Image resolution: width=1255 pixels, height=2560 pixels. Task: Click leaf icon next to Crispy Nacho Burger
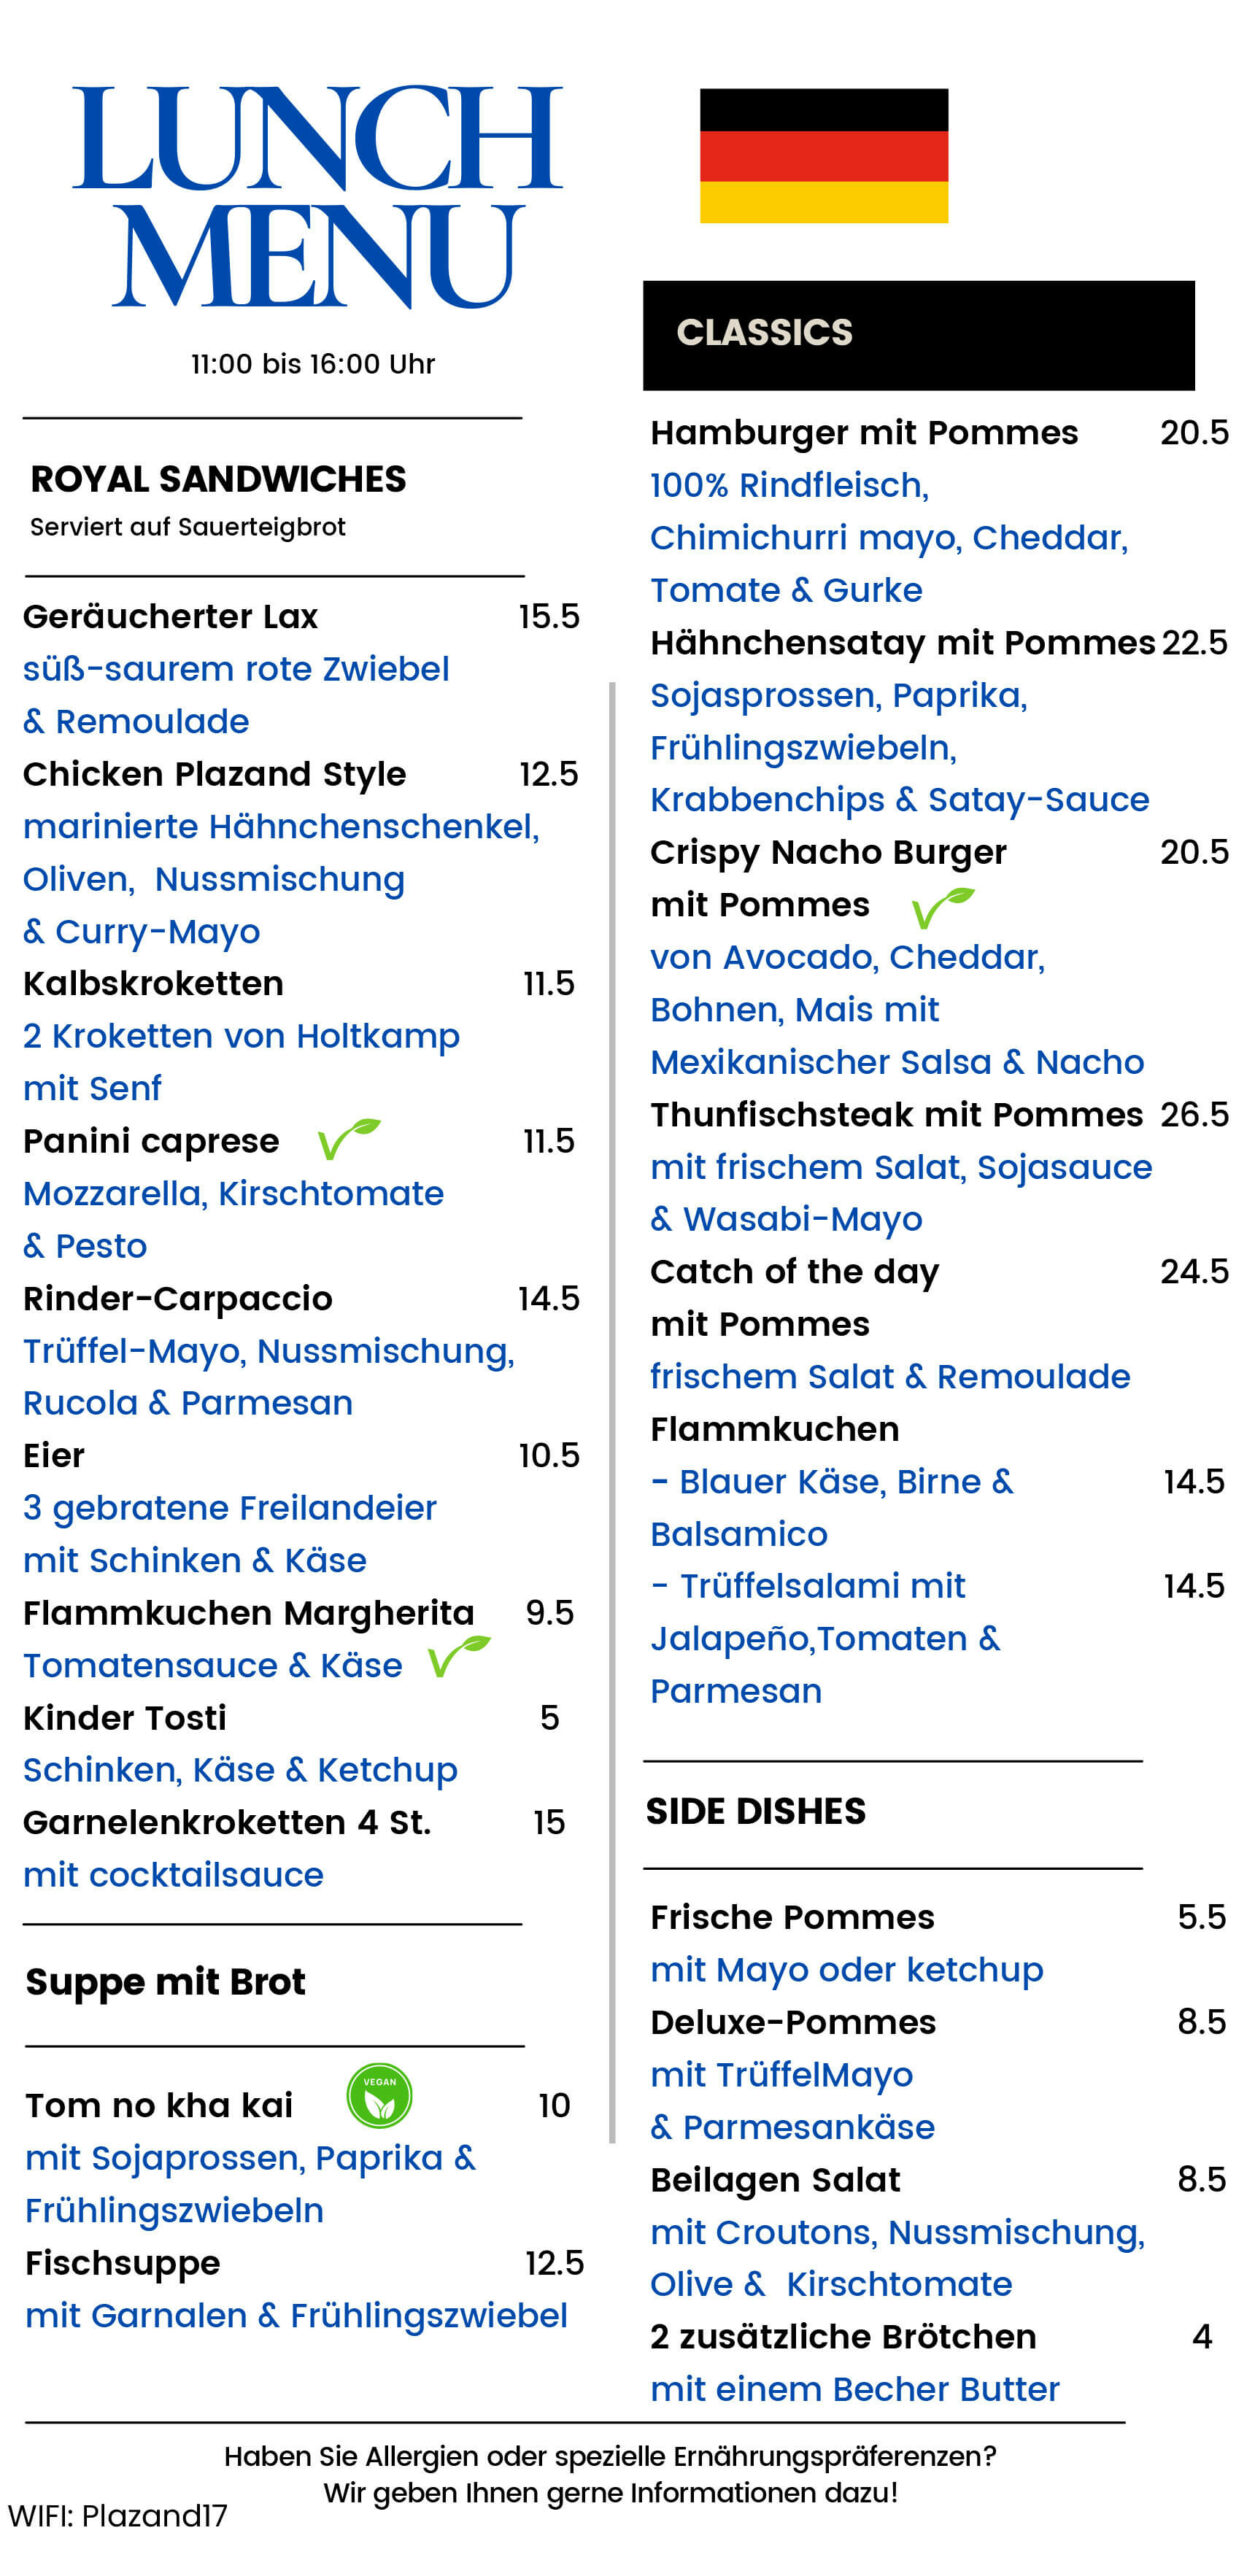943,907
